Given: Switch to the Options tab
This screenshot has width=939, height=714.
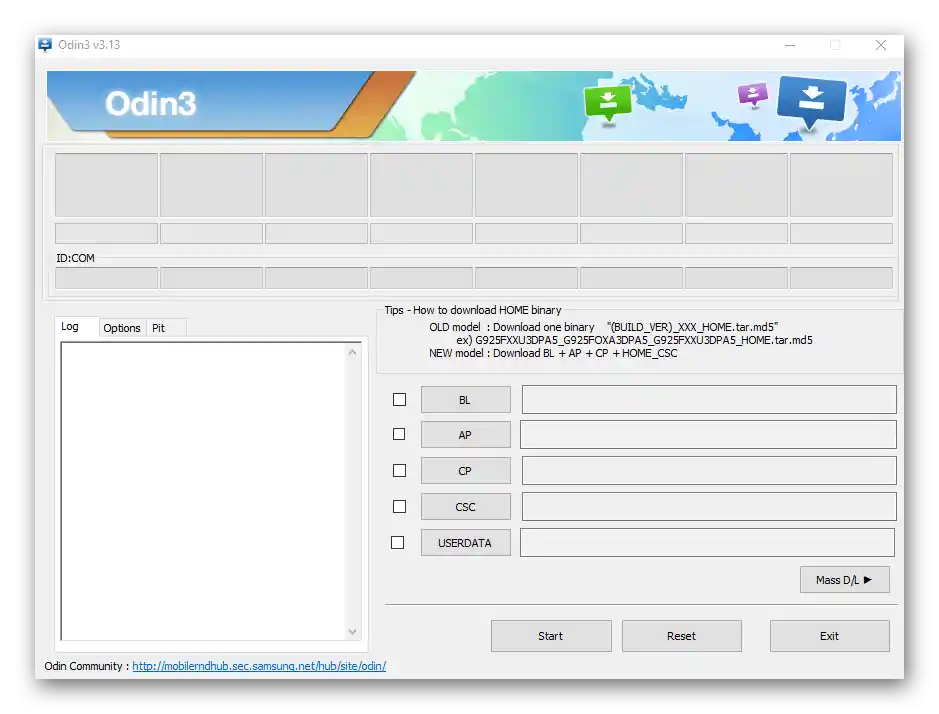Looking at the screenshot, I should point(122,328).
